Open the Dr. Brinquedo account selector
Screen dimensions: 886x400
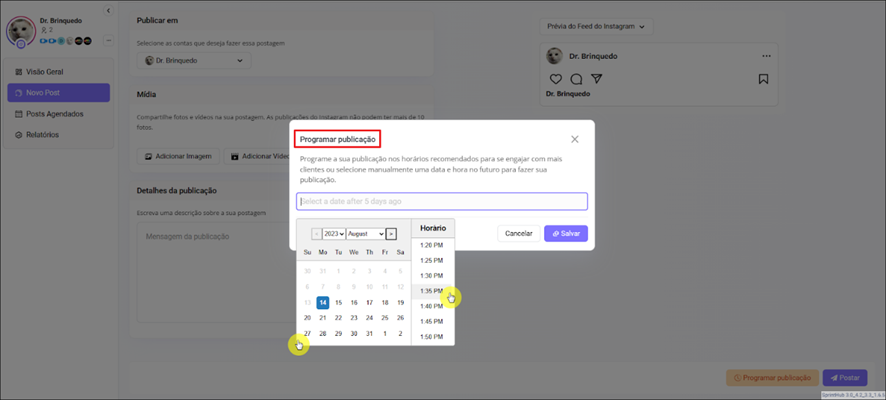point(194,61)
